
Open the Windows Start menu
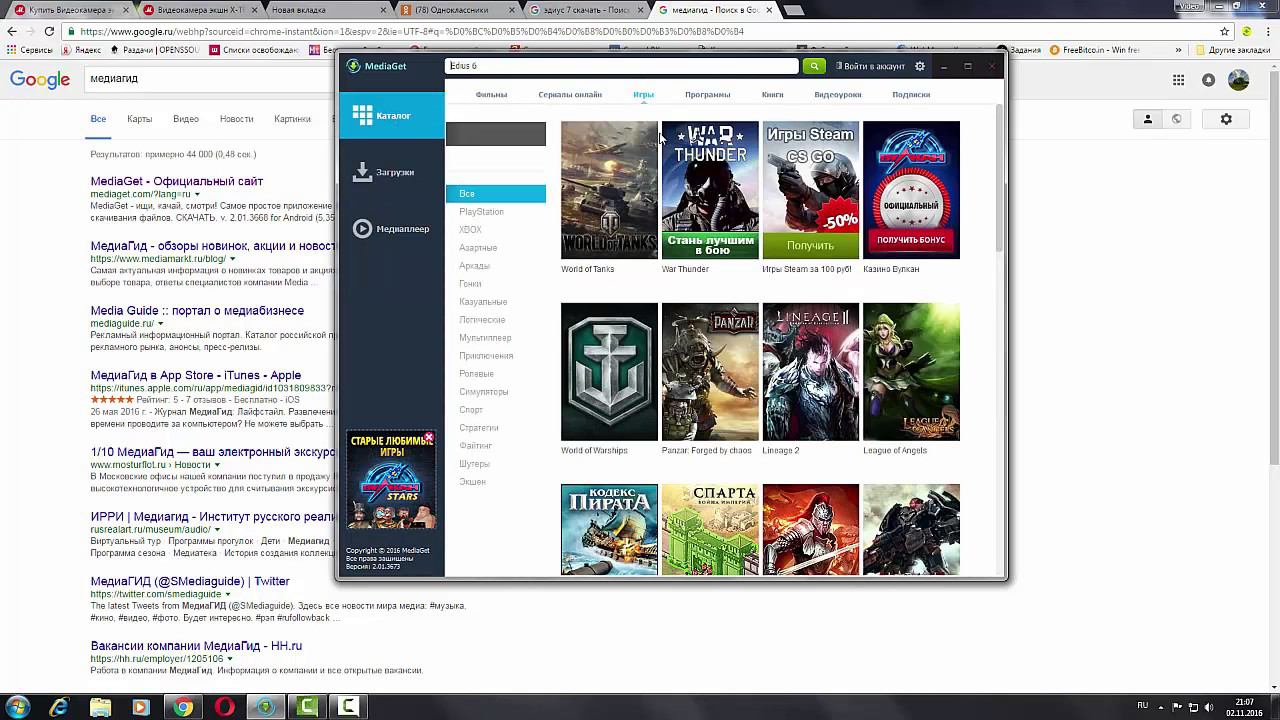[17, 707]
